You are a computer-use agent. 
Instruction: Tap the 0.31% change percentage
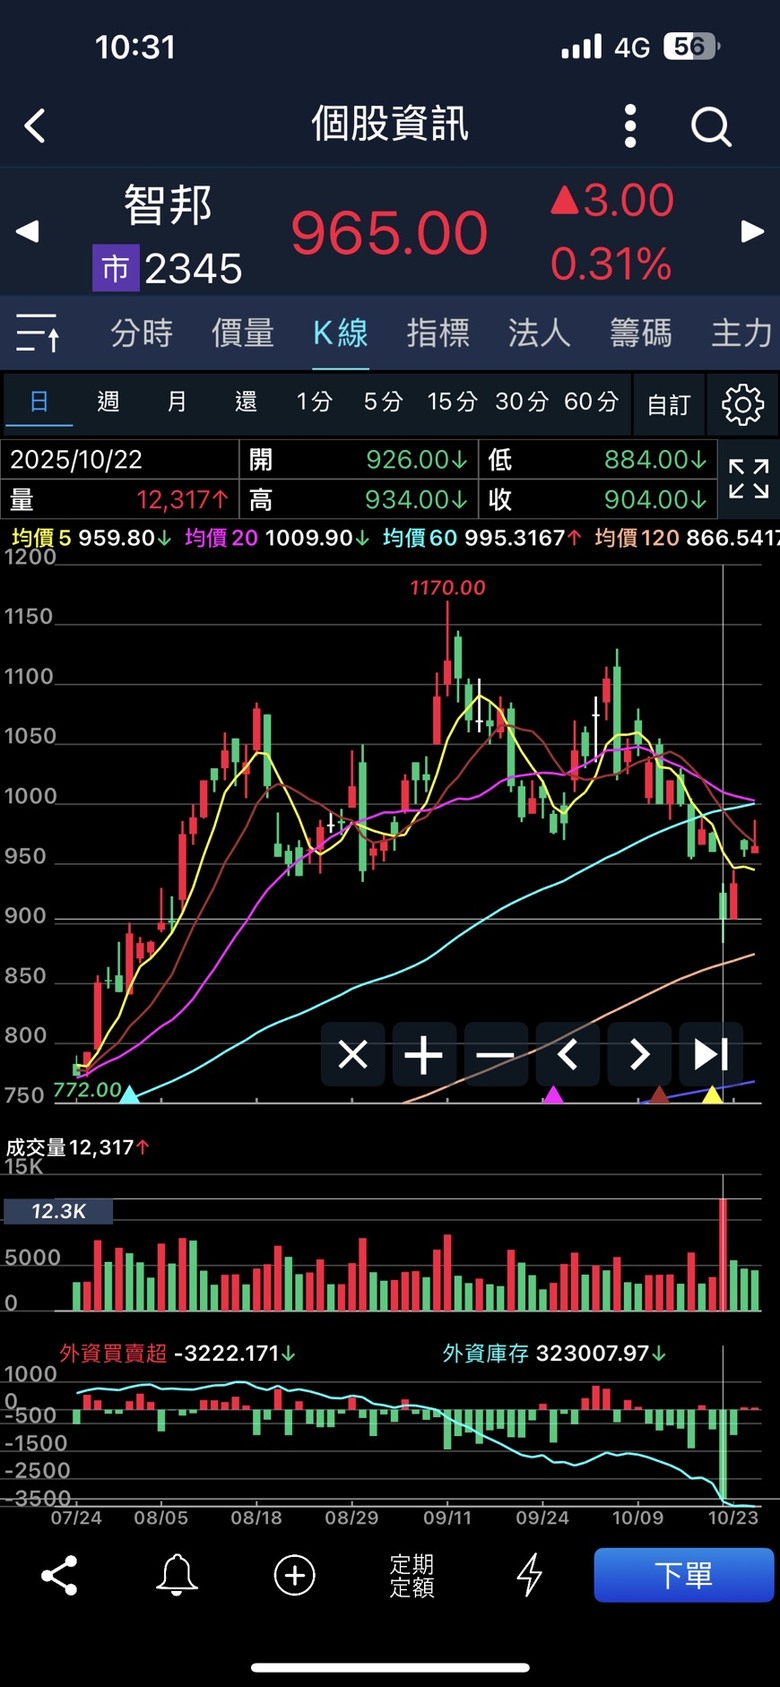click(x=611, y=265)
